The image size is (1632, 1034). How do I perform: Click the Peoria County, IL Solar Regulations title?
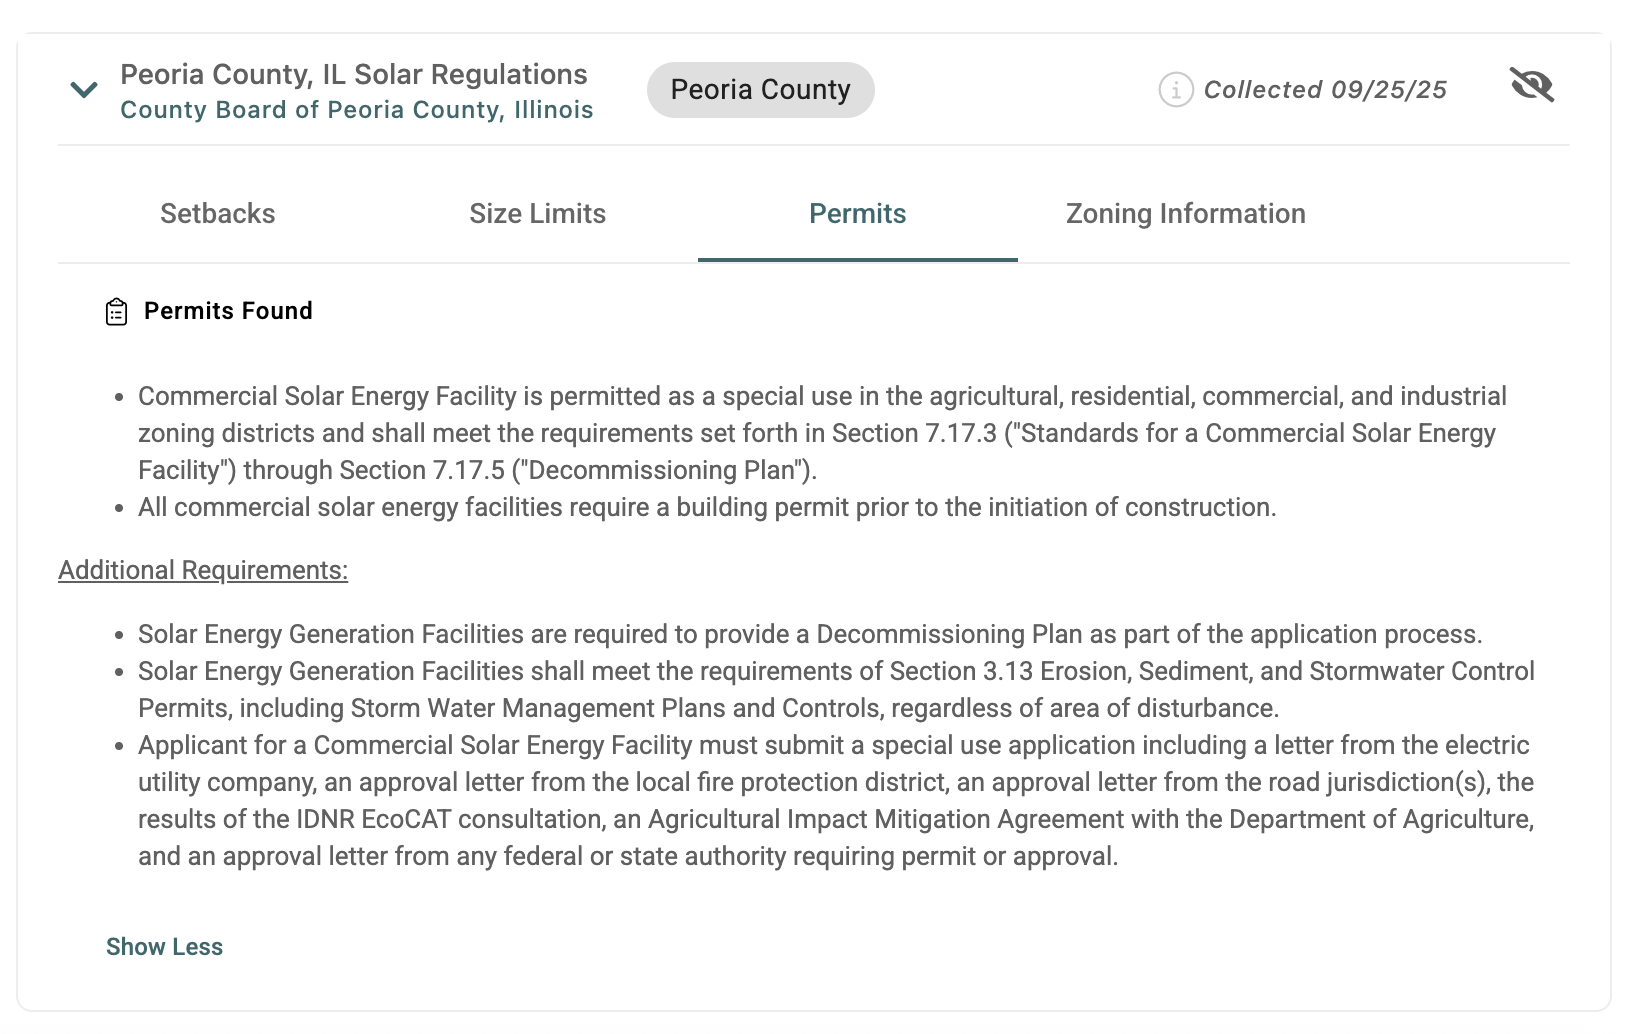coord(353,75)
